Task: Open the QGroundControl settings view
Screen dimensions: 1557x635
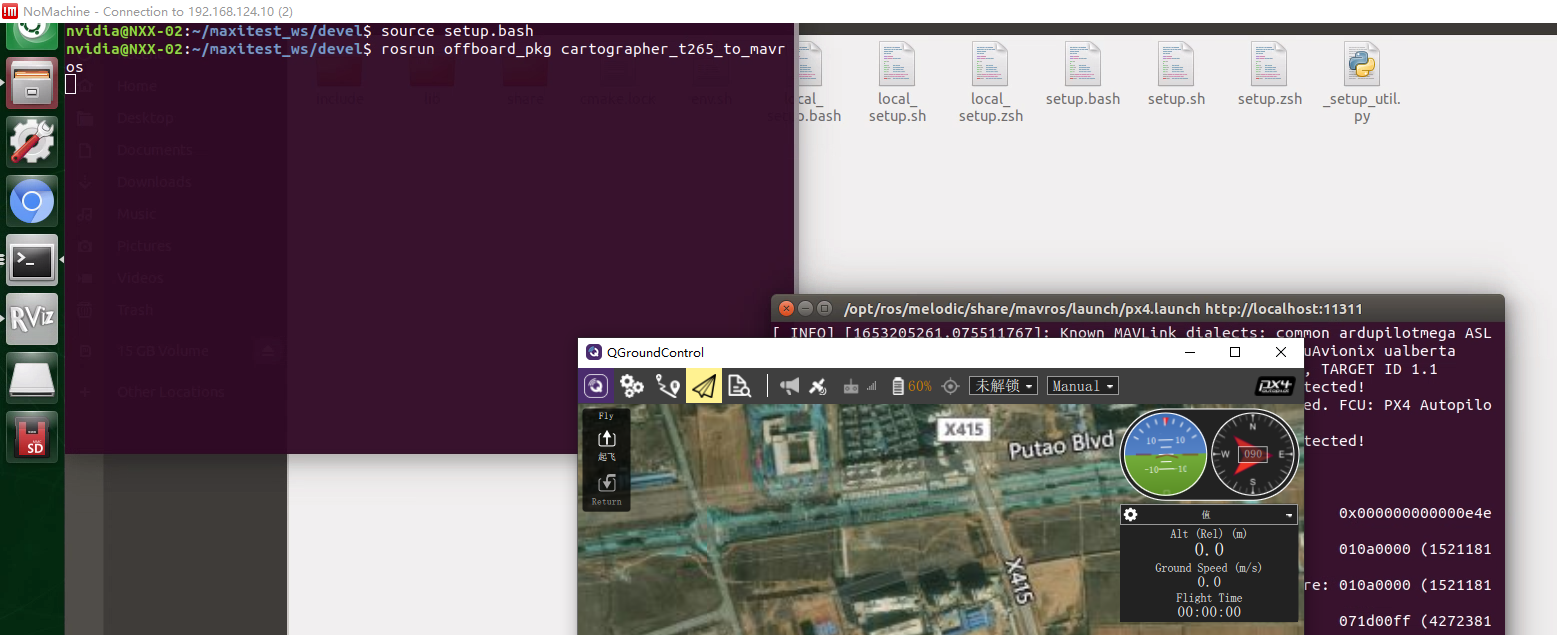Action: click(631, 385)
